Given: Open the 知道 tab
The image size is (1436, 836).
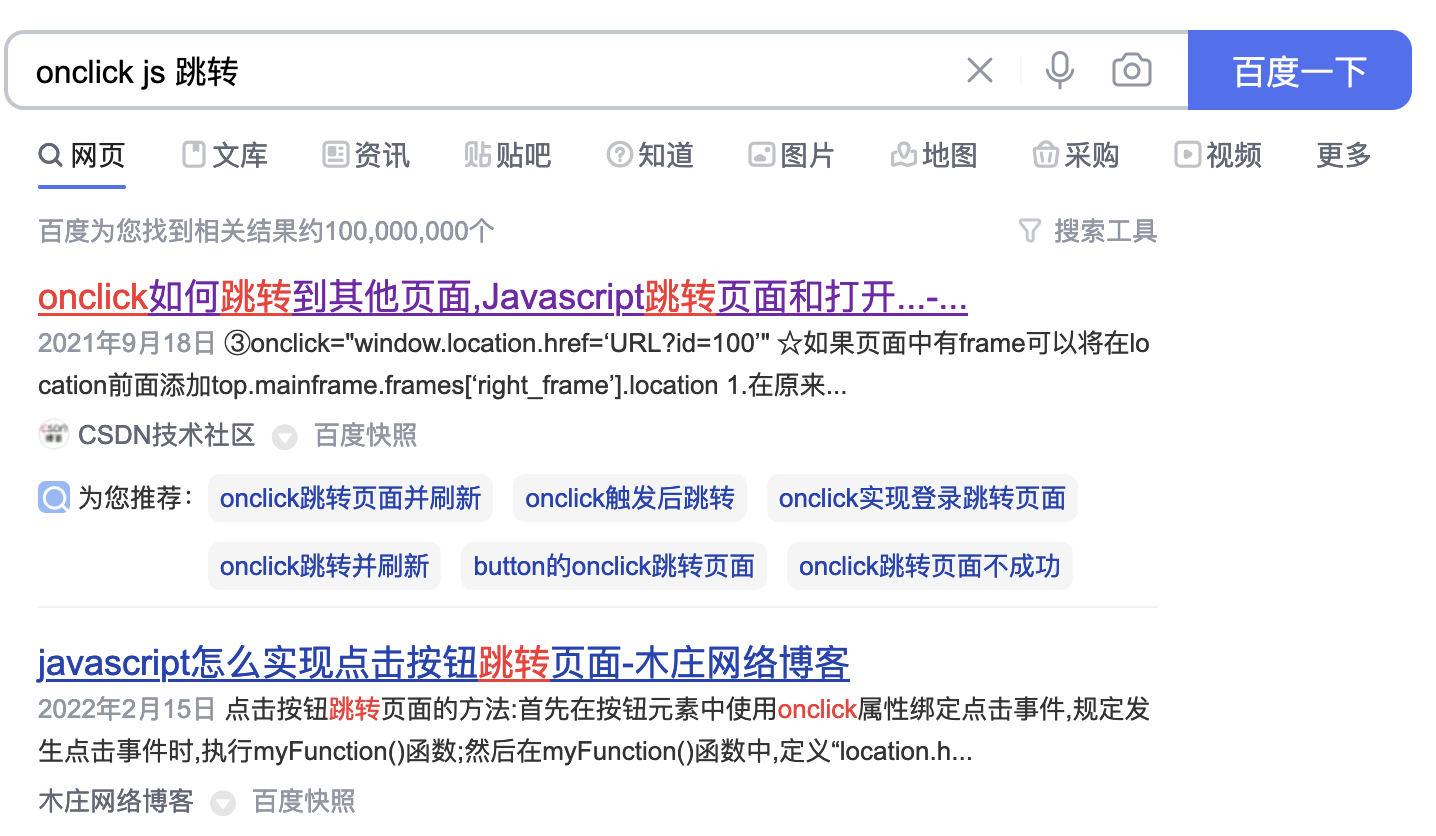Looking at the screenshot, I should click(650, 155).
